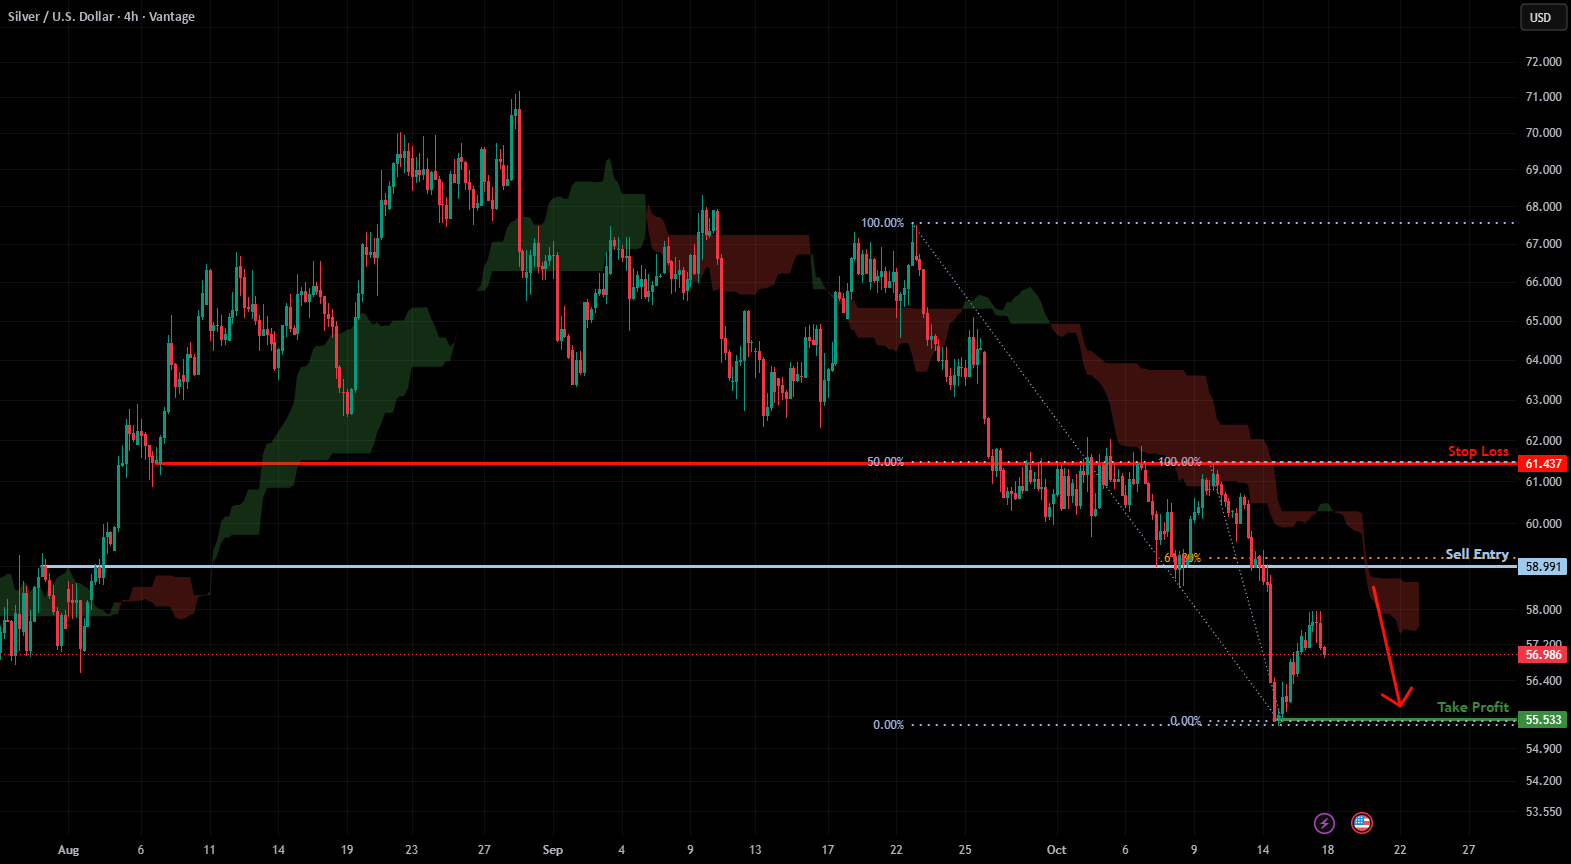Viewport: 1571px width, 864px height.
Task: Click the 53.550 price axis label
Action: tap(1543, 811)
